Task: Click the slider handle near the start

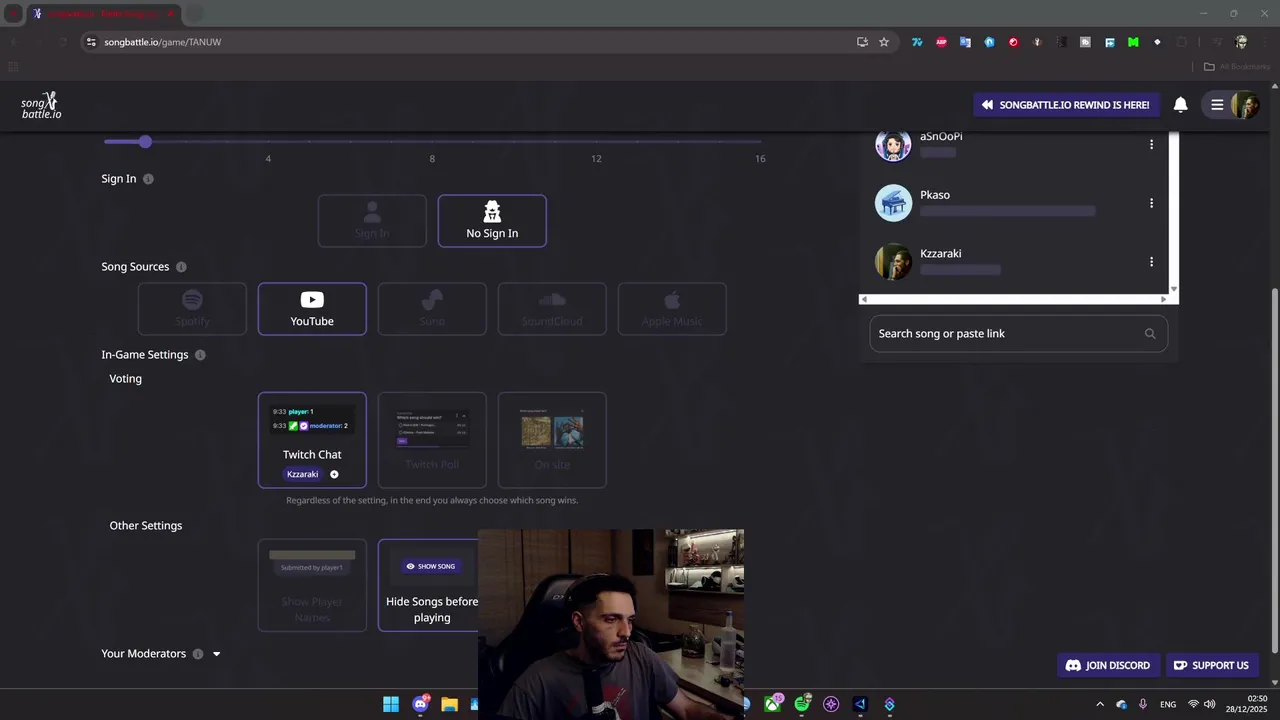Action: click(x=145, y=142)
